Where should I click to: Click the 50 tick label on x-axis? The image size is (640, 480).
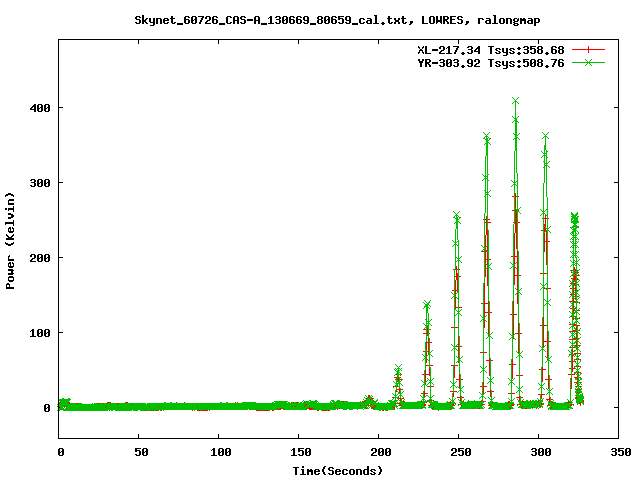pyautogui.click(x=141, y=452)
